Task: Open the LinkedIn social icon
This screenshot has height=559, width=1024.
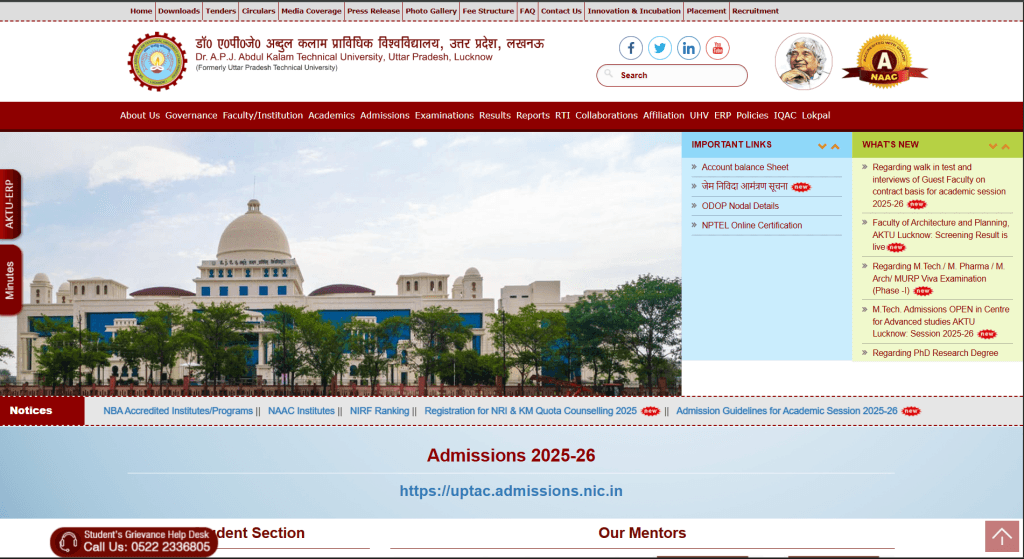Action: (688, 48)
